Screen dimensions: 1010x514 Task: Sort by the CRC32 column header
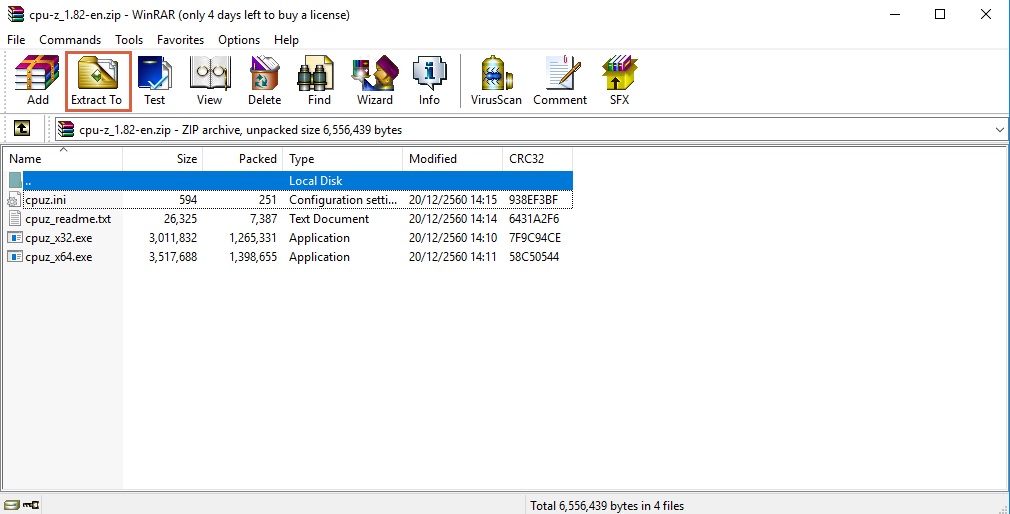(537, 158)
